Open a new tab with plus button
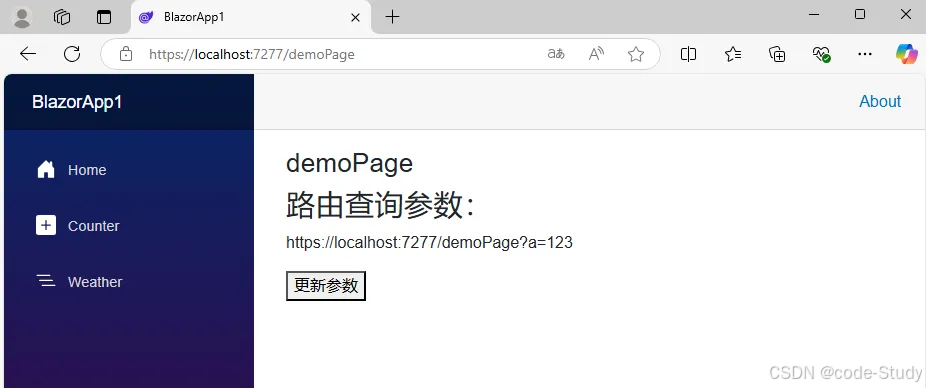 coord(392,17)
